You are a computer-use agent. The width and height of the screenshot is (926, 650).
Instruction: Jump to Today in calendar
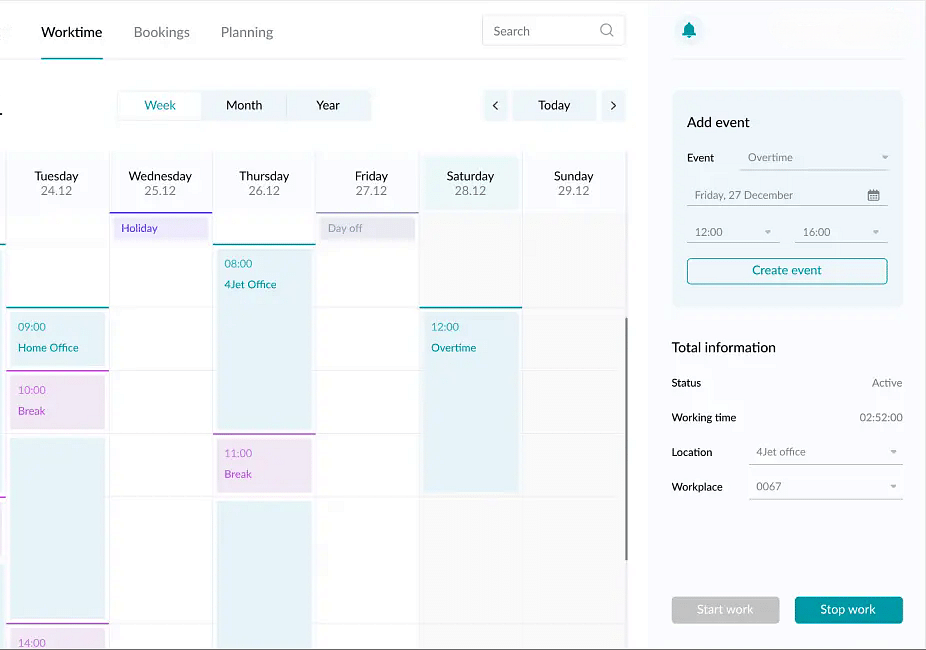pos(554,106)
